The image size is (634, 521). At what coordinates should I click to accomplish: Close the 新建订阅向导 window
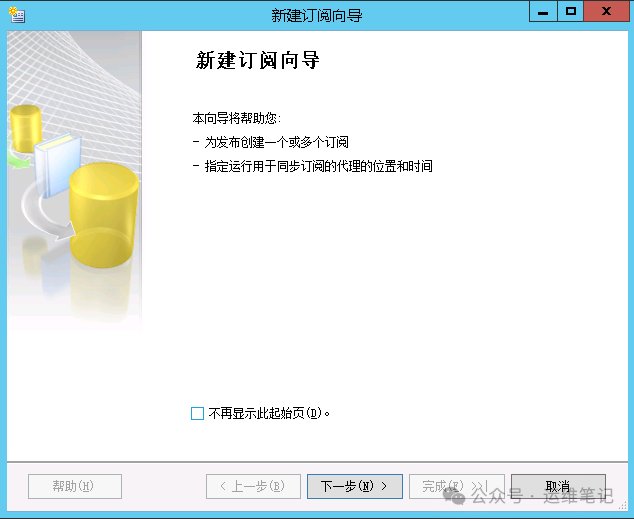click(607, 11)
